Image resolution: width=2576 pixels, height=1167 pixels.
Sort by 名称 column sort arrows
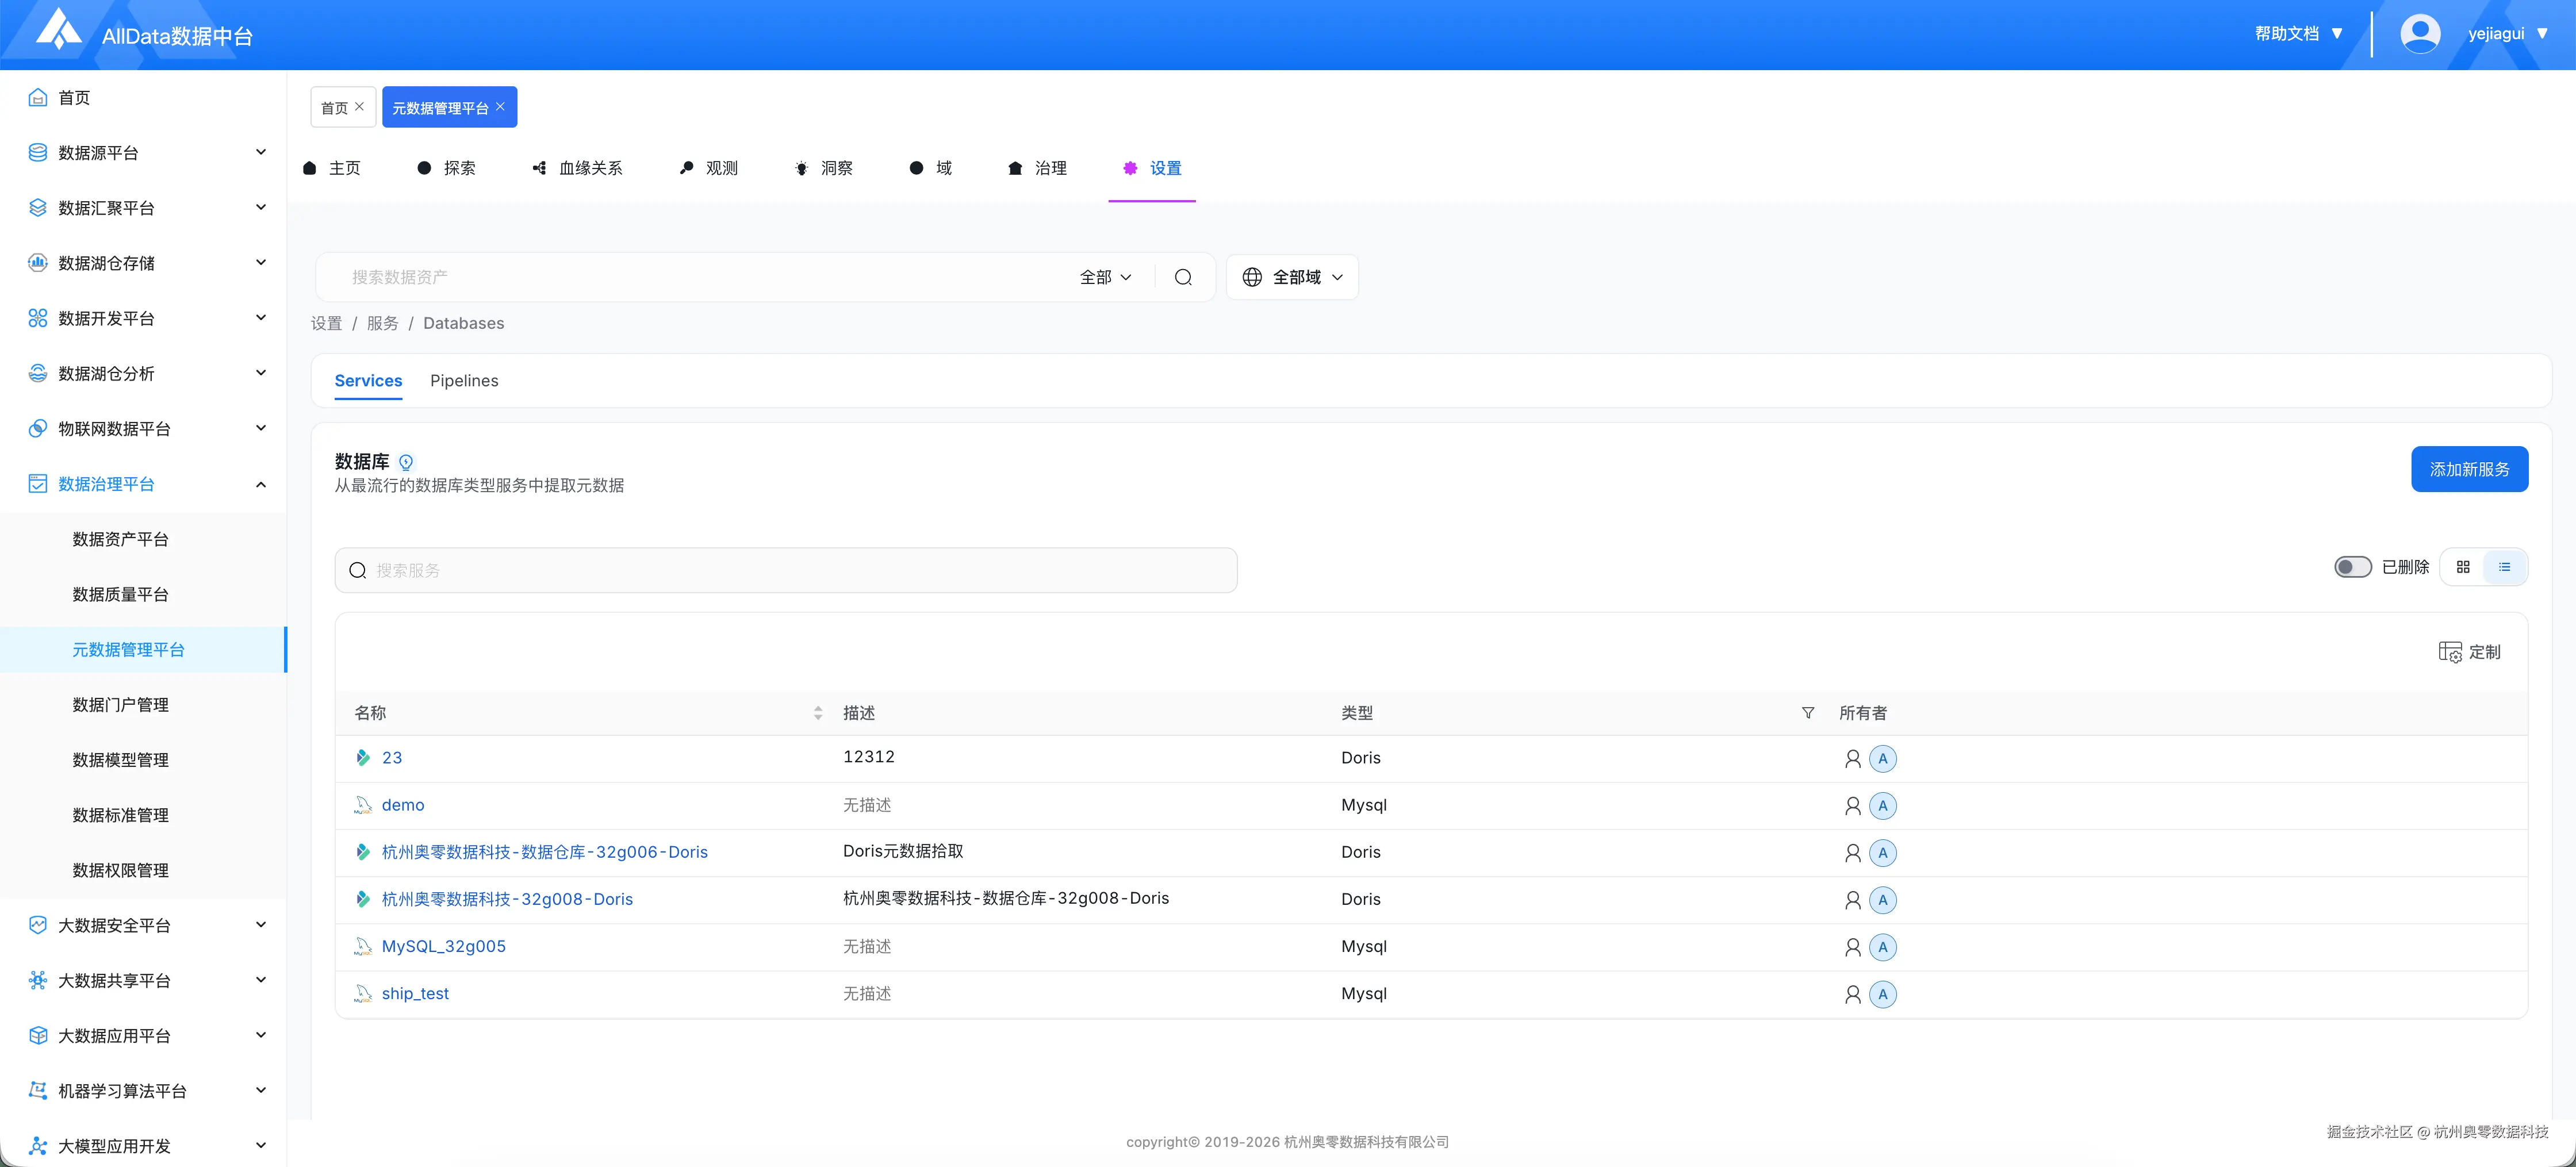point(818,713)
